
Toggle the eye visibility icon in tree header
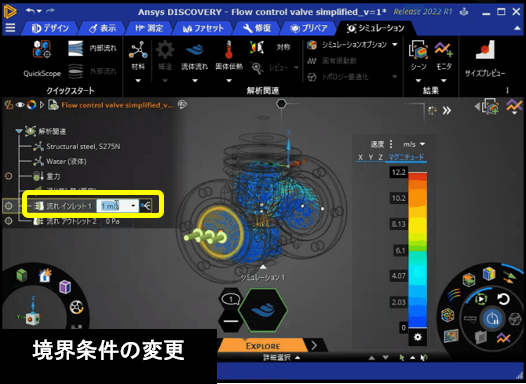(x=20, y=105)
